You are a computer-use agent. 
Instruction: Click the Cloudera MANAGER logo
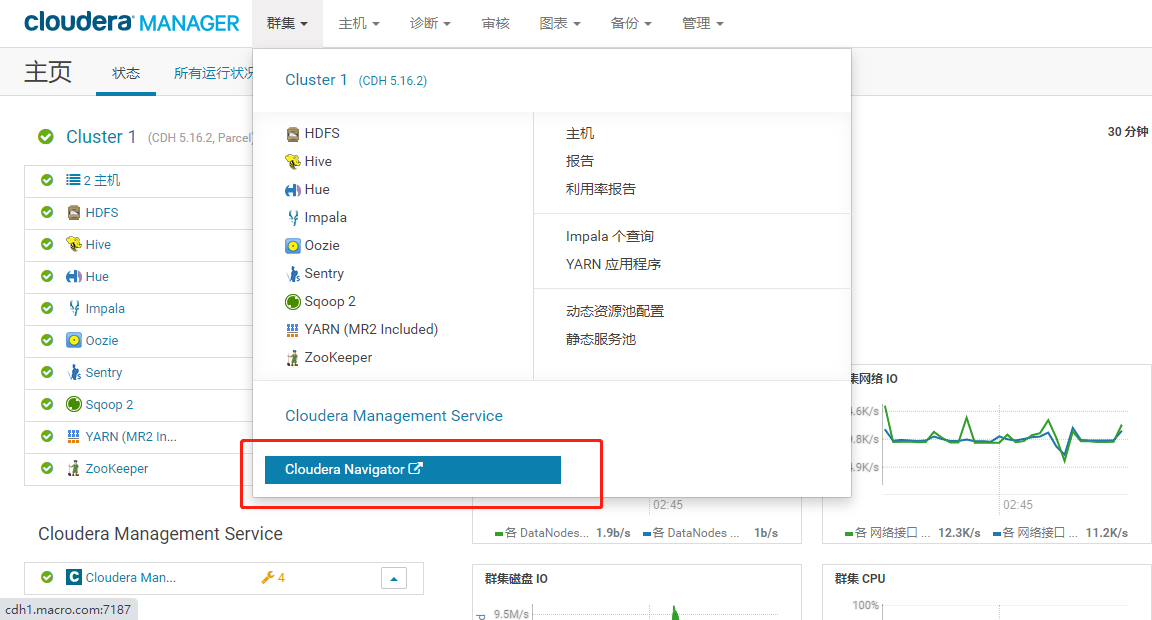[x=132, y=23]
